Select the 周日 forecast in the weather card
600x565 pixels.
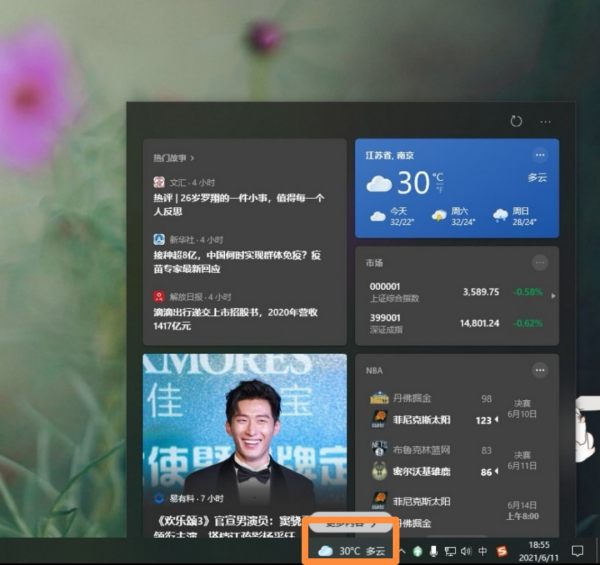coord(513,216)
